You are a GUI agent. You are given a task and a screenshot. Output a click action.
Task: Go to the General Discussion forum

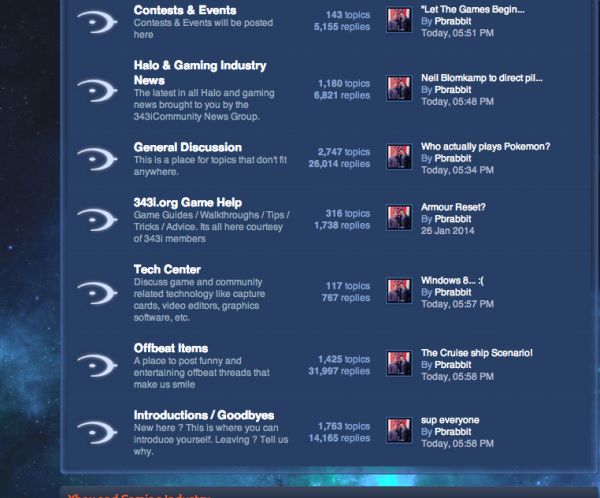point(190,147)
